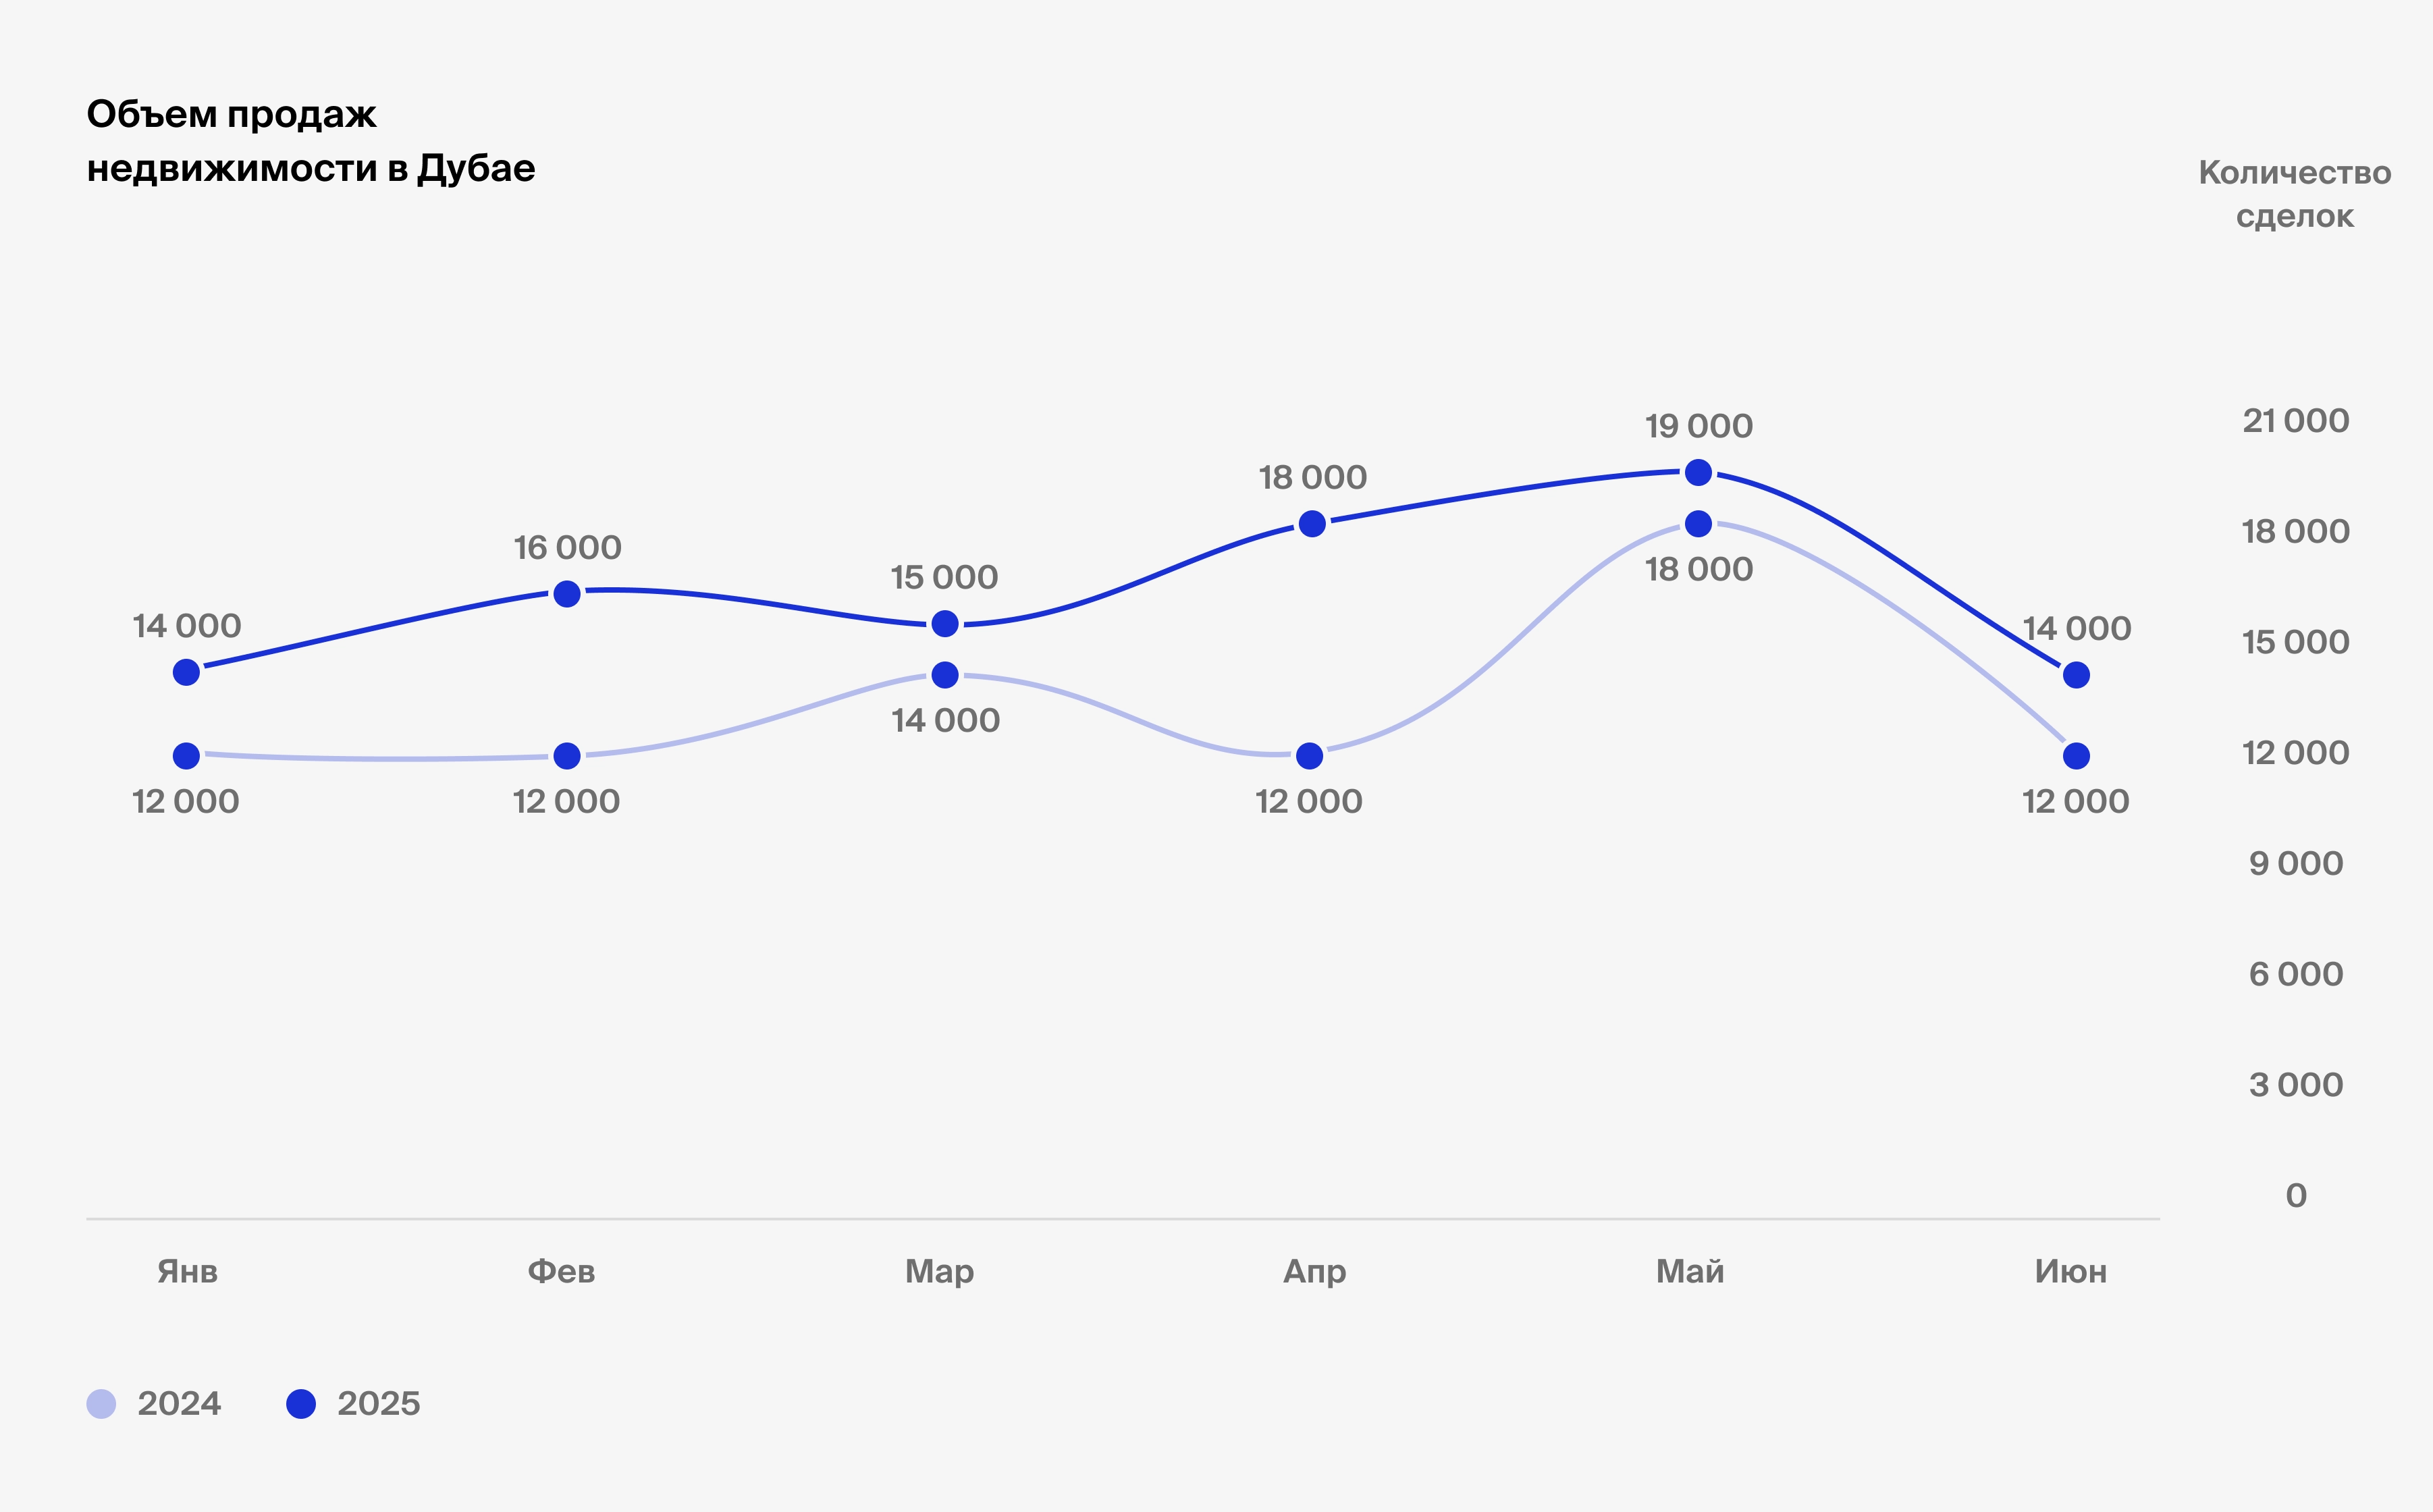
Task: Click the 15 000 data point for Мар
Action: tap(945, 624)
